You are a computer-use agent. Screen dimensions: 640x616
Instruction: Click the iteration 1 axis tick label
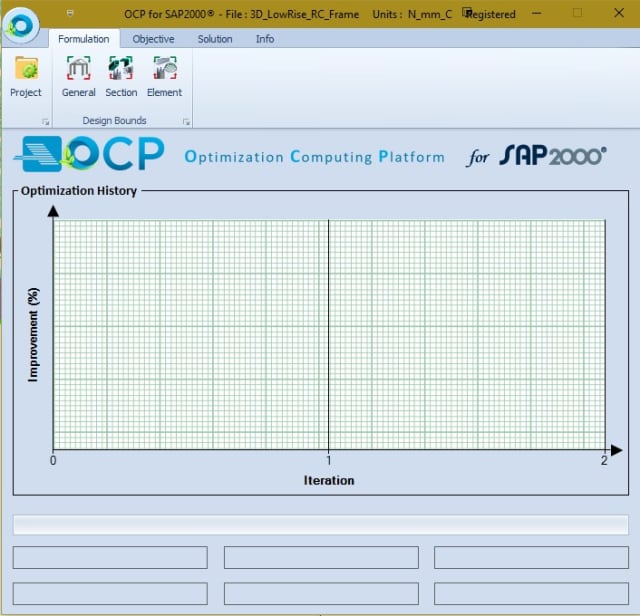pos(329,460)
